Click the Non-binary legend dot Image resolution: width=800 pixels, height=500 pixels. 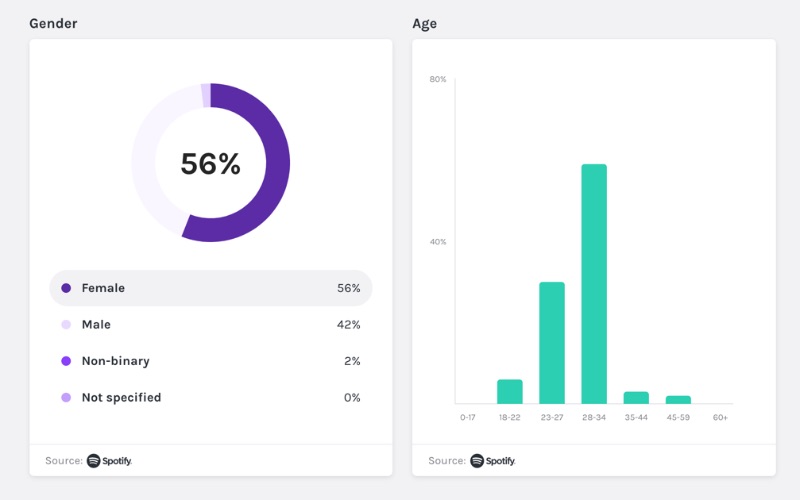tap(66, 361)
